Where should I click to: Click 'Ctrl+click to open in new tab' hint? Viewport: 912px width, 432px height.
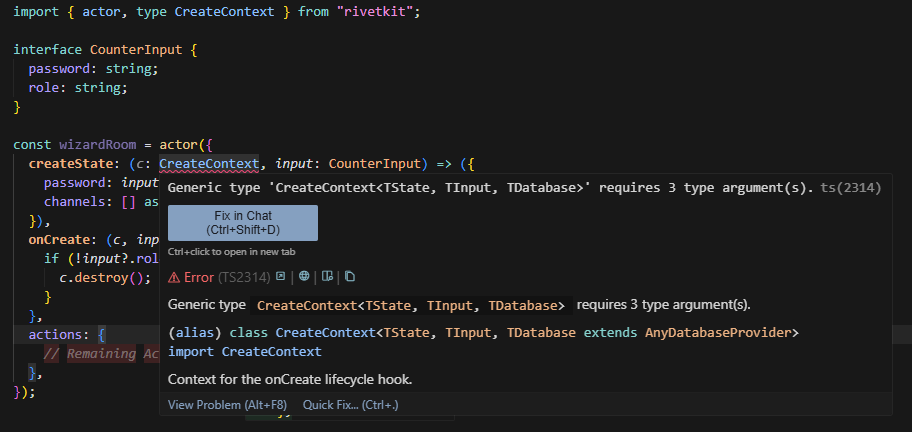[x=231, y=252]
